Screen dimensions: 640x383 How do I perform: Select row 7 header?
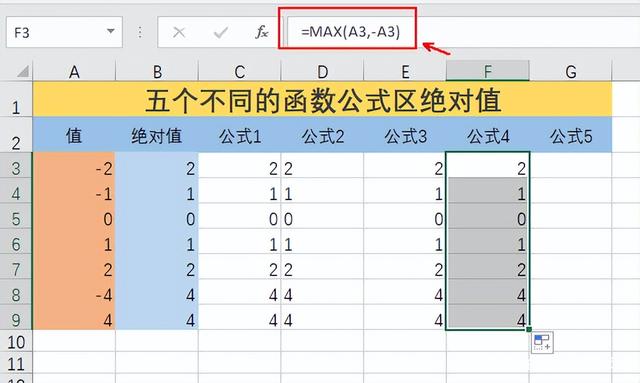16,267
